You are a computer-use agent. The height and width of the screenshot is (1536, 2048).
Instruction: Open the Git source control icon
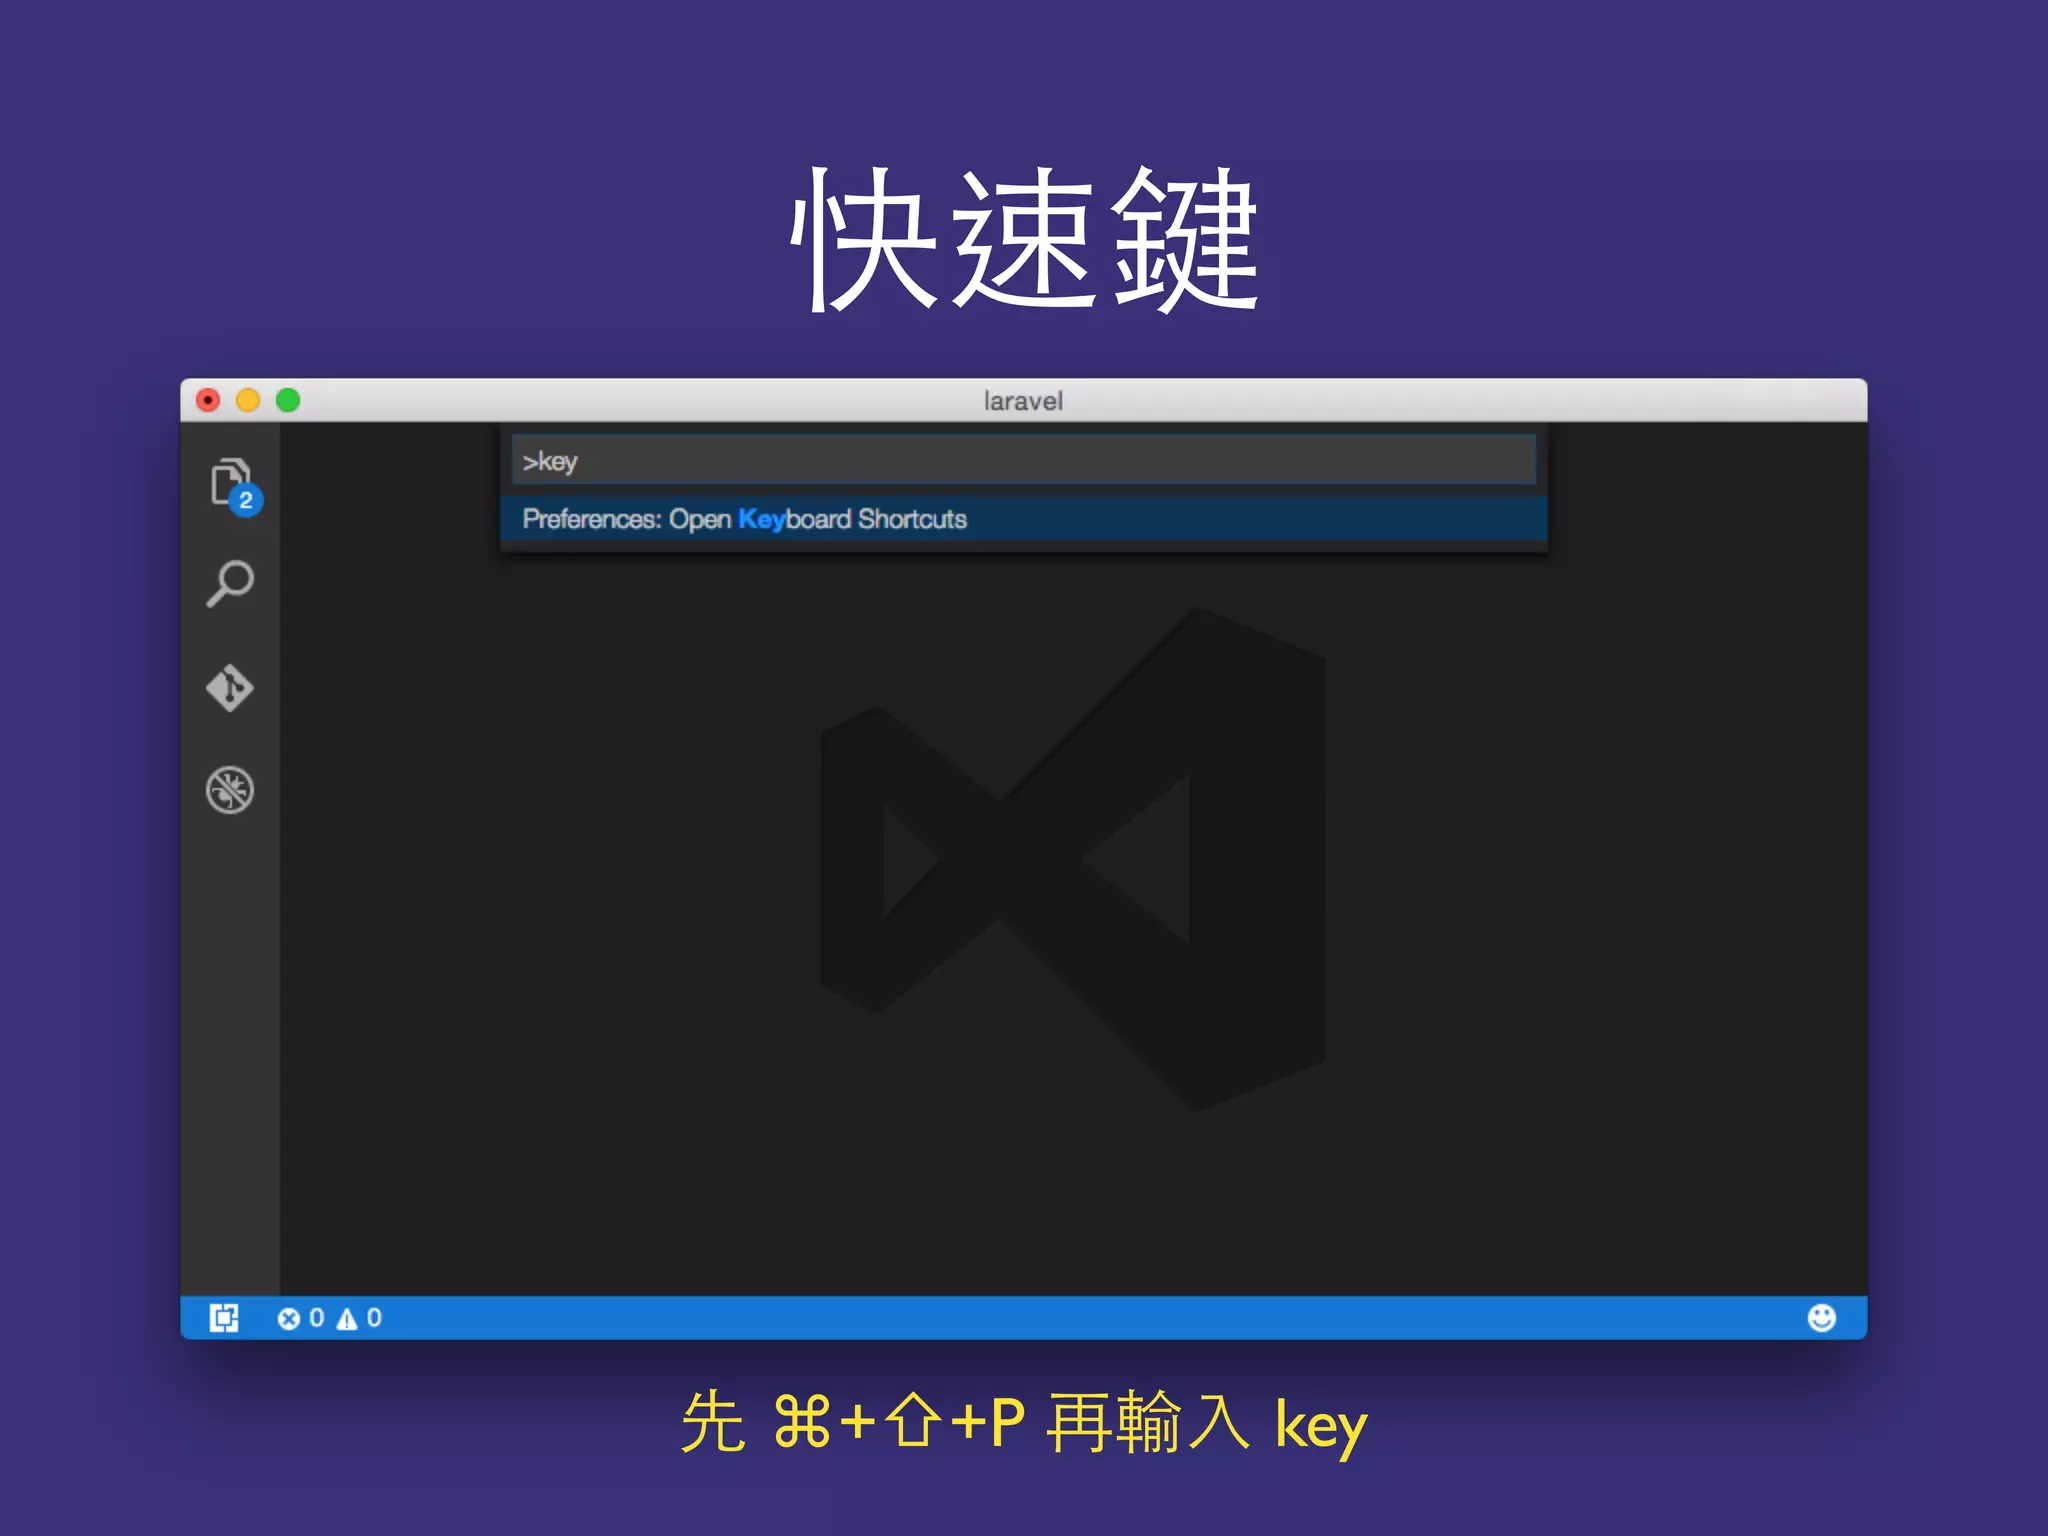[230, 688]
